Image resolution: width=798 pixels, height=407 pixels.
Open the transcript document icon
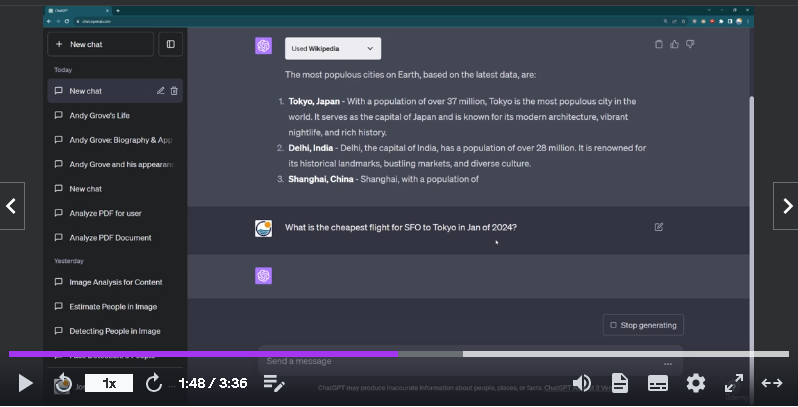[619, 383]
